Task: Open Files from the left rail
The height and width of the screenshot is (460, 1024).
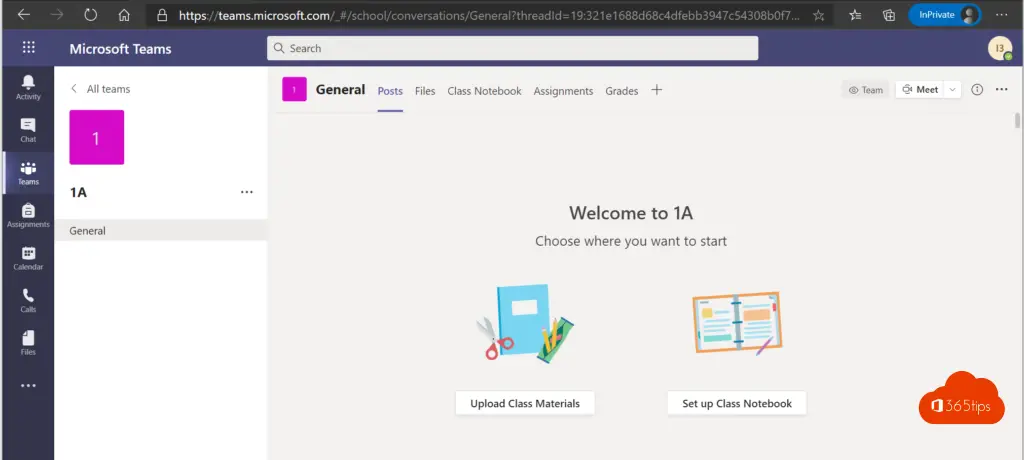Action: point(28,343)
